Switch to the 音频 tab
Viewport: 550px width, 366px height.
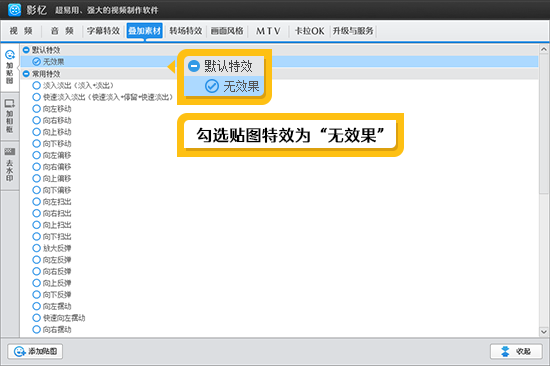[62, 31]
